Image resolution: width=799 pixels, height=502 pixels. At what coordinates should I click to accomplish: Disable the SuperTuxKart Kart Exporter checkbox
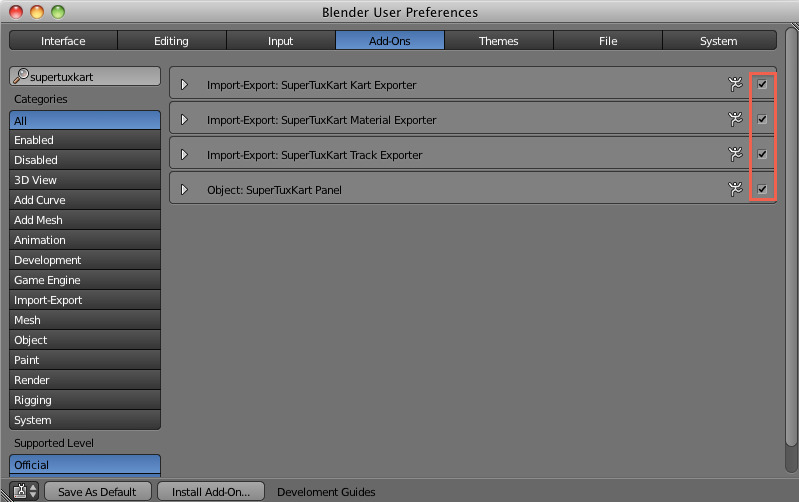(762, 84)
